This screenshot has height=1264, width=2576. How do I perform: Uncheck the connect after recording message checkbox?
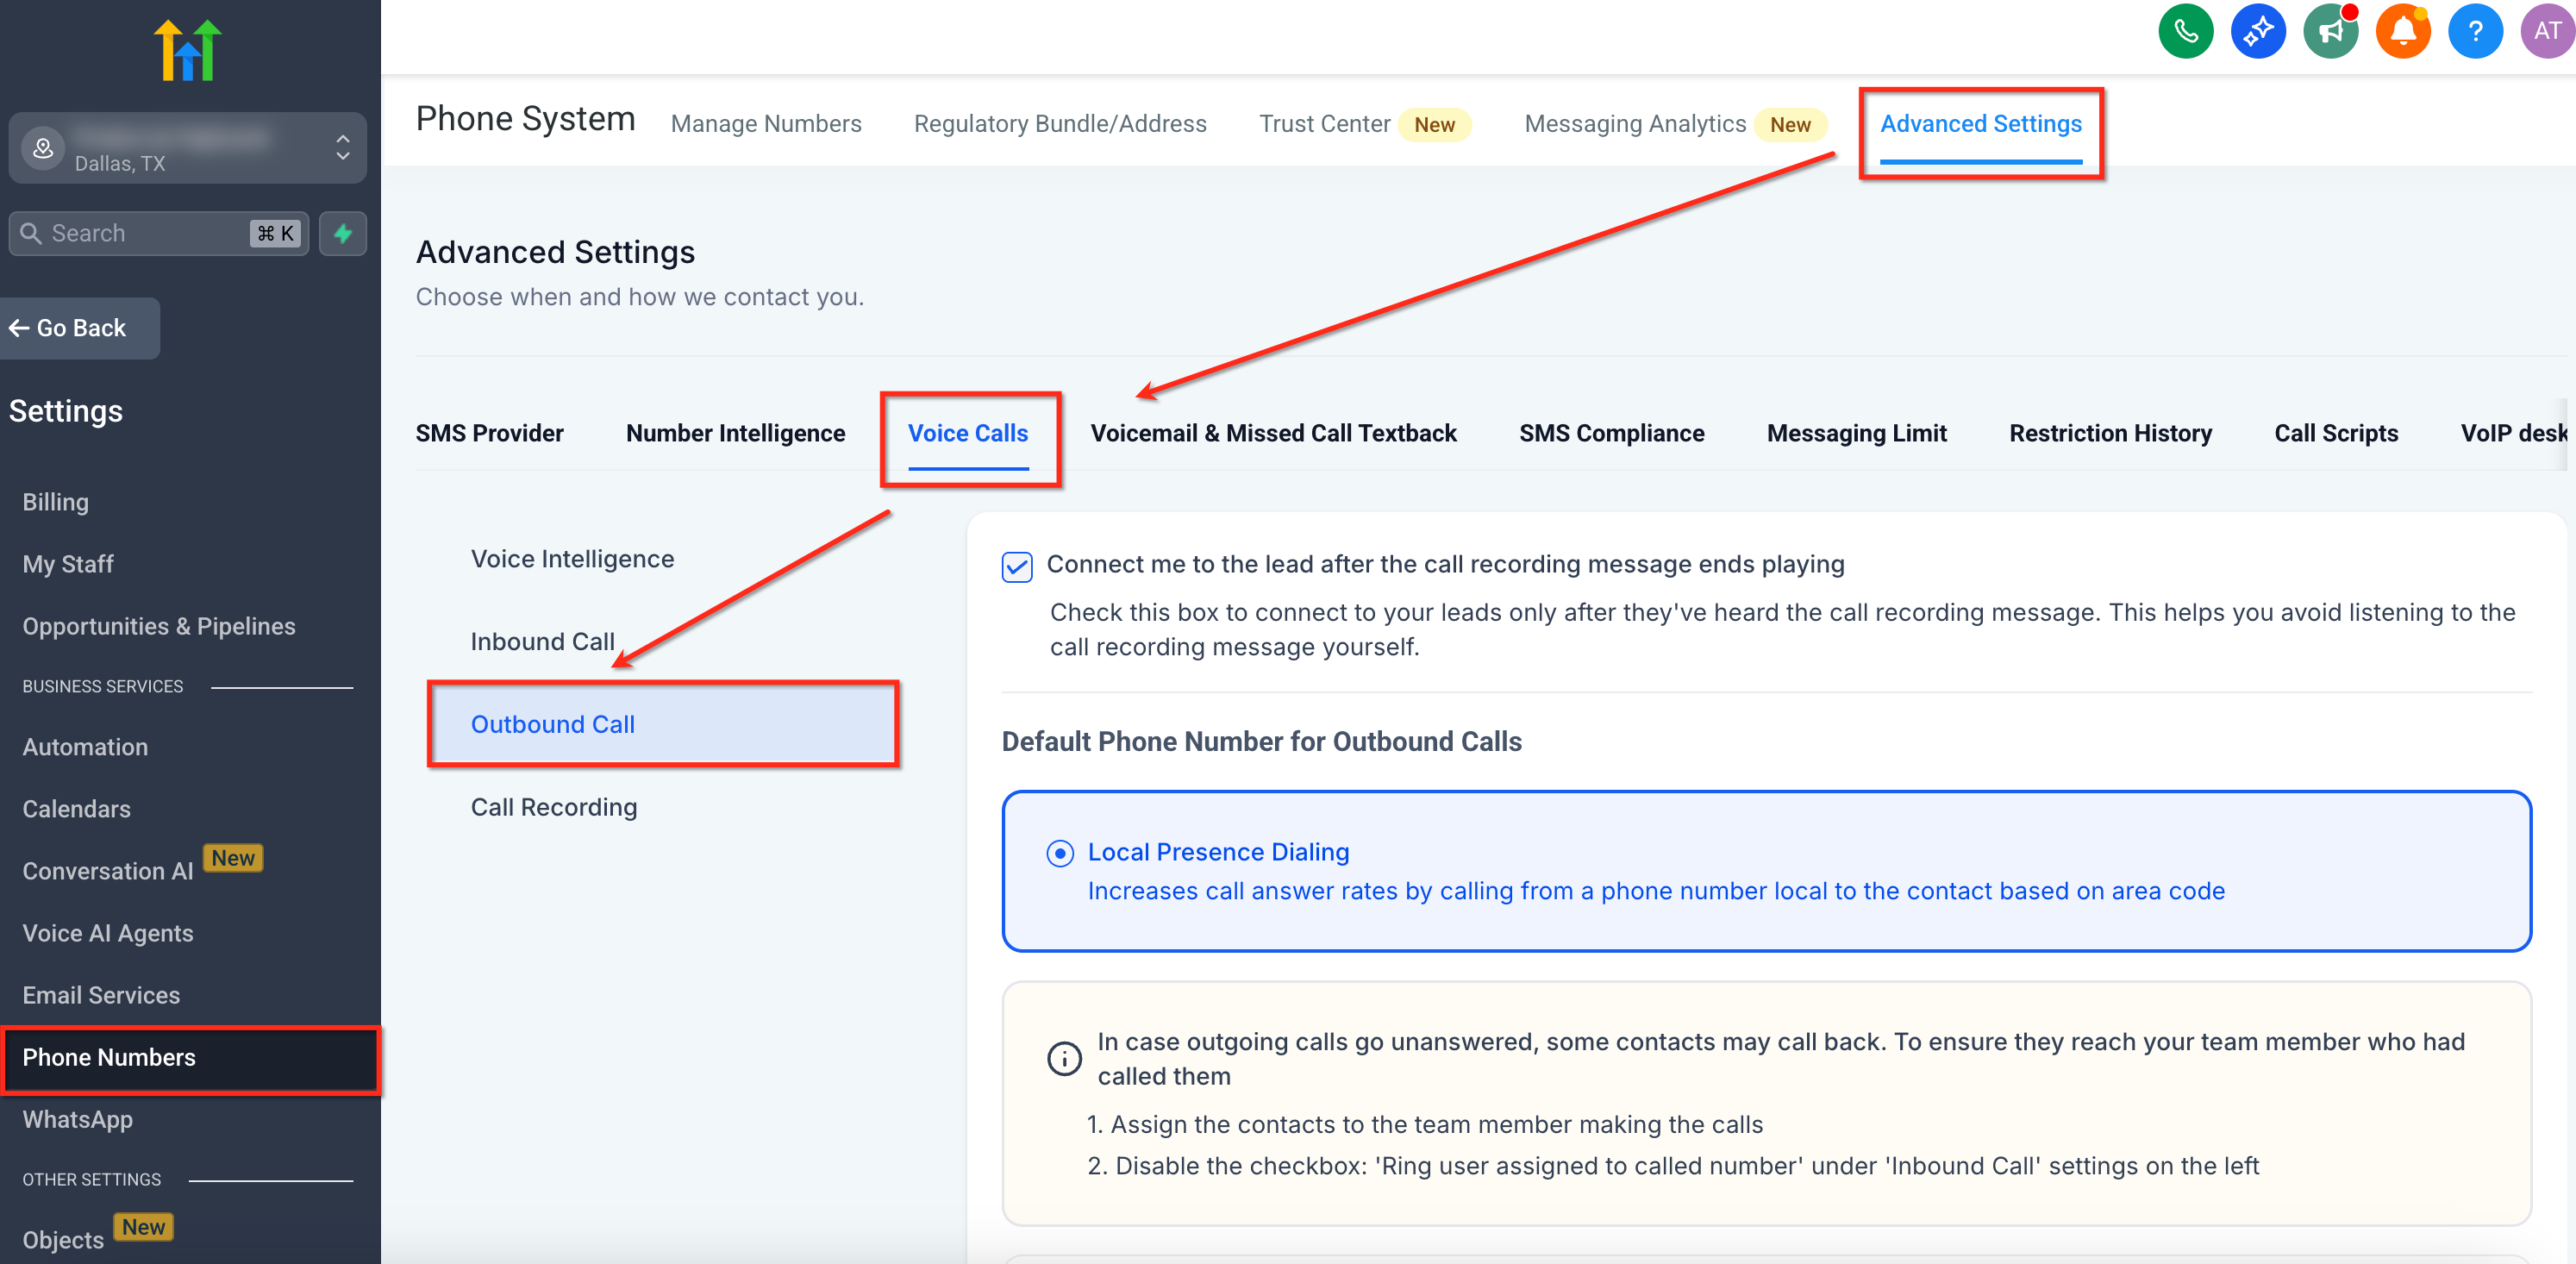1017,566
